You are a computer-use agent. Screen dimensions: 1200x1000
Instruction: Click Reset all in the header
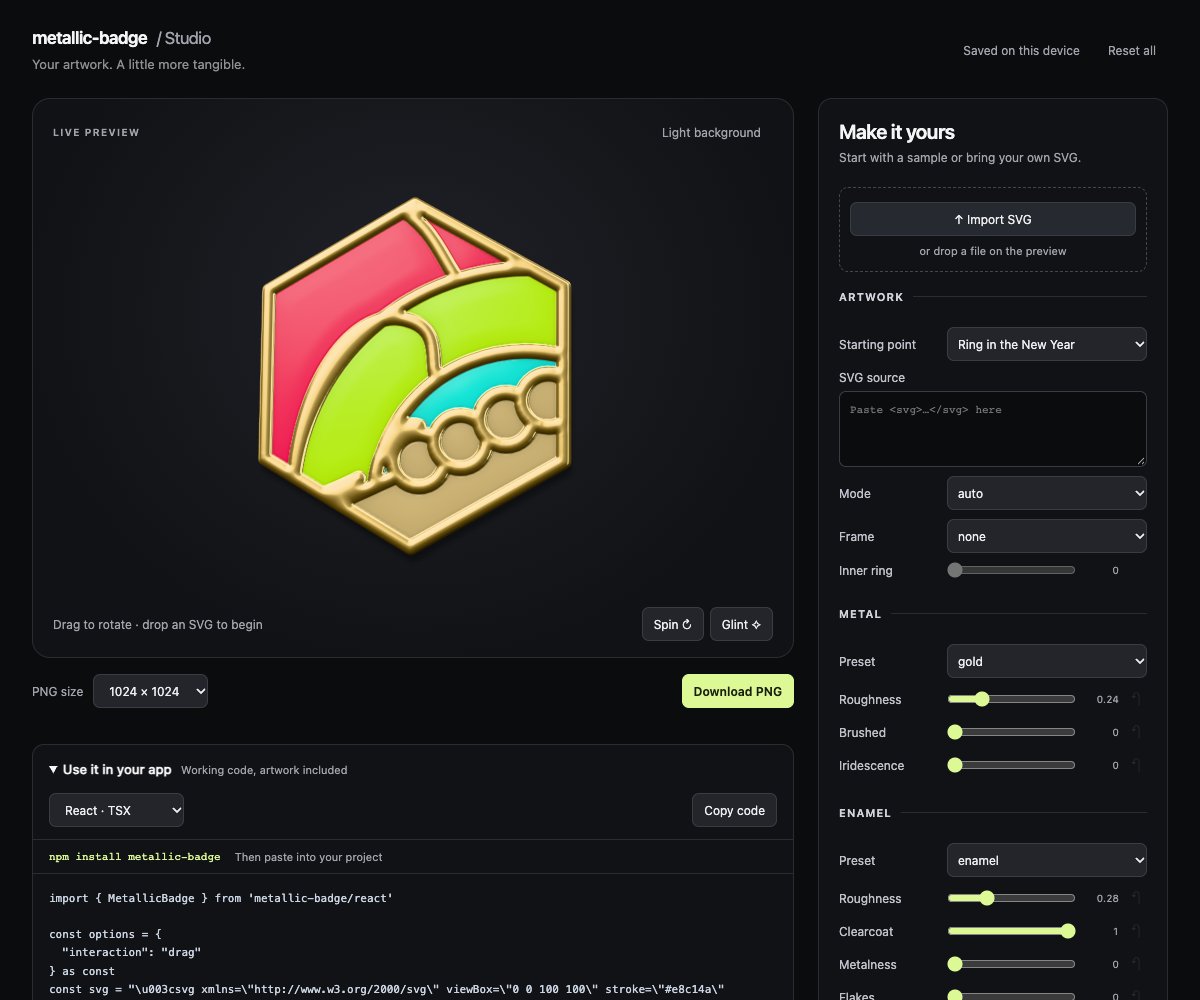coord(1132,50)
